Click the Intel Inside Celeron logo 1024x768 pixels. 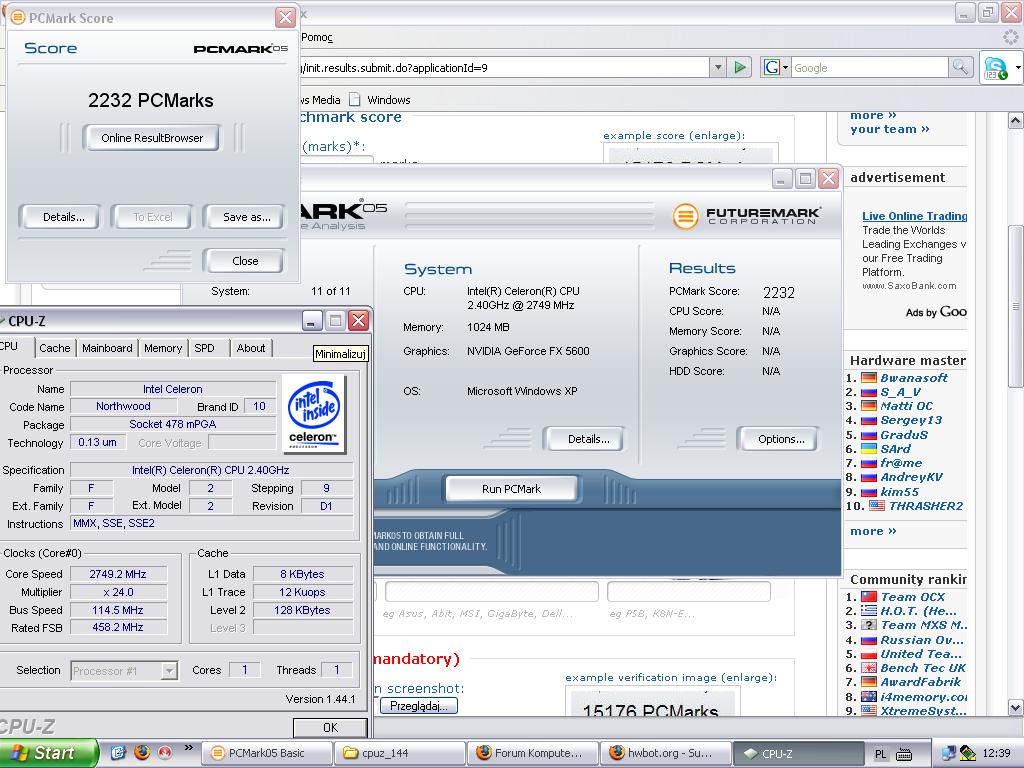click(x=313, y=414)
